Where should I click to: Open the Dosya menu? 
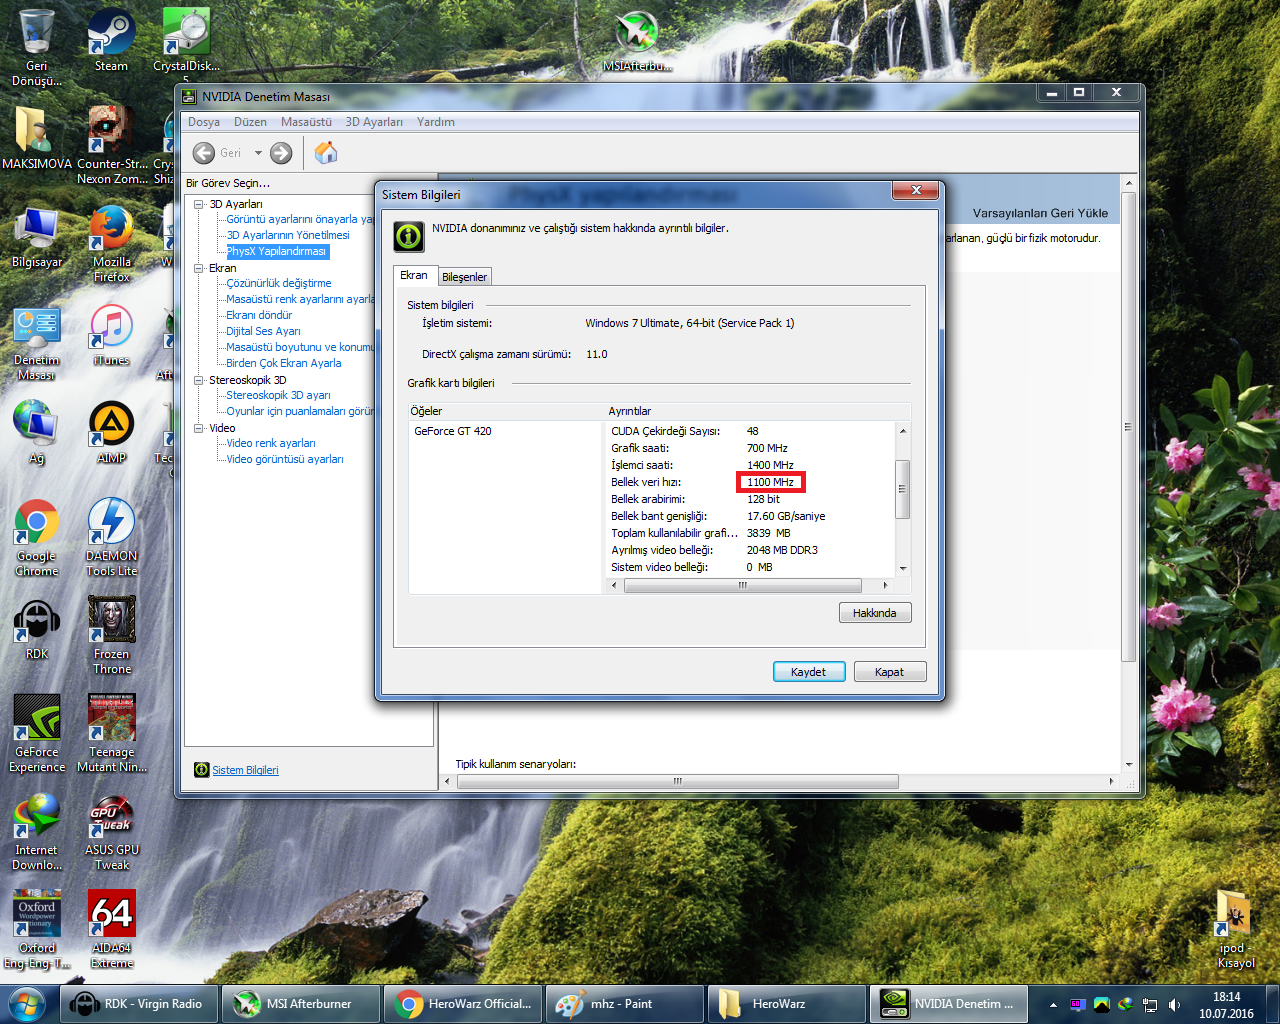204,122
